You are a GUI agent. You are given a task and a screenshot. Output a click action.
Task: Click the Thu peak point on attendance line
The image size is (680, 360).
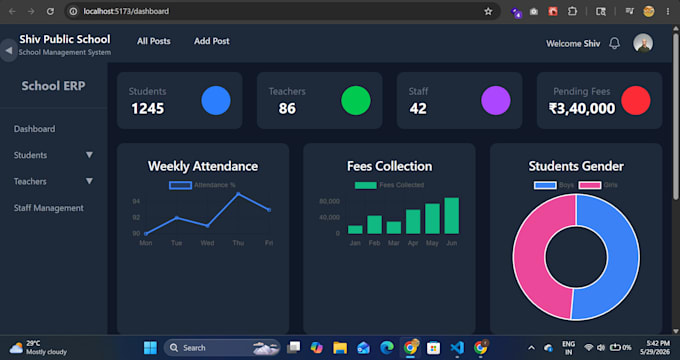(x=238, y=193)
